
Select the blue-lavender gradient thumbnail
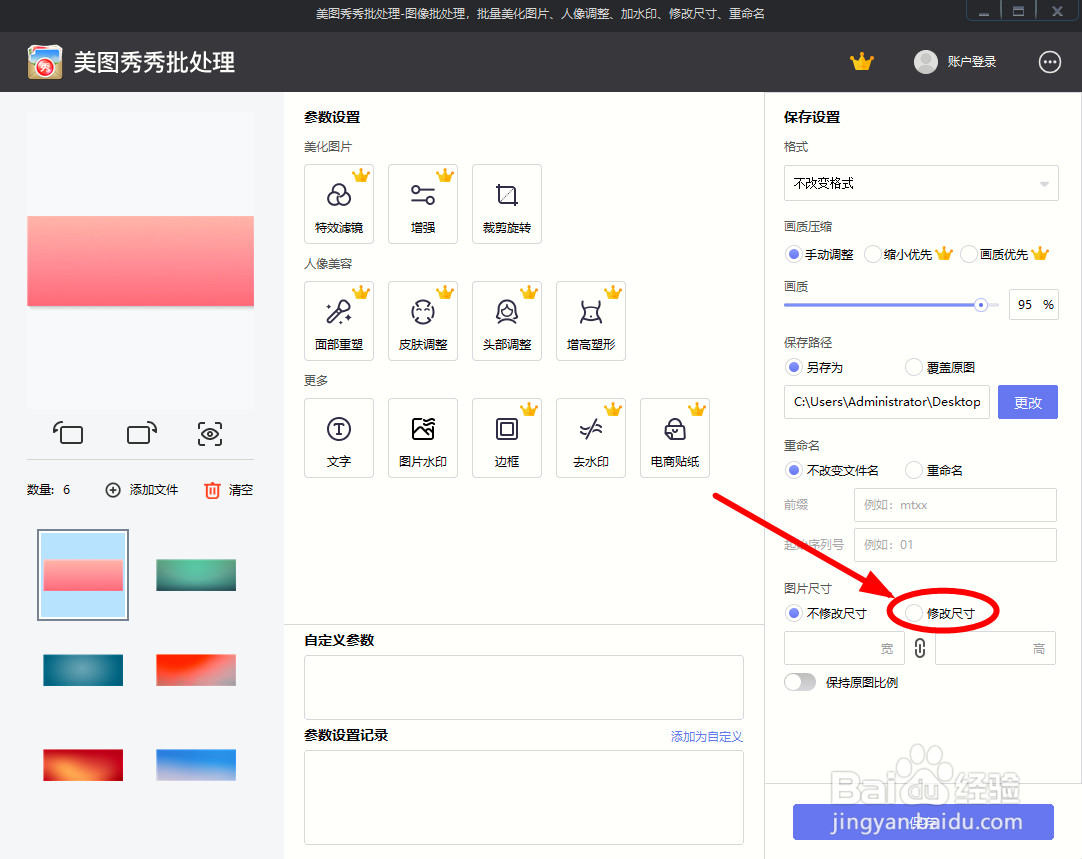click(196, 764)
